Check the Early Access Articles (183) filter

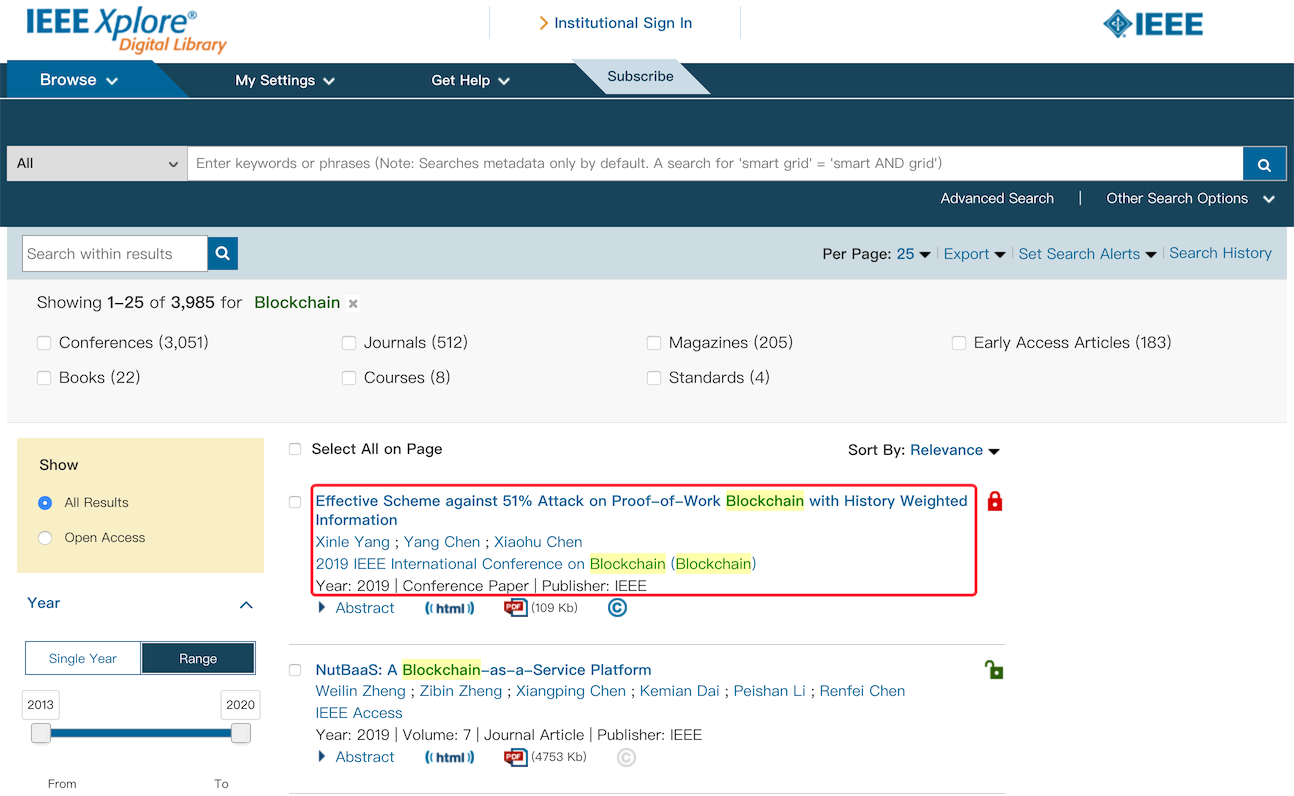click(959, 343)
